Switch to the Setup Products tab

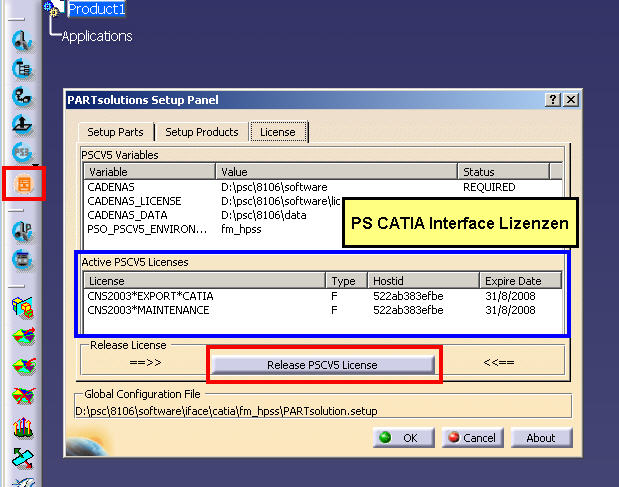pyautogui.click(x=202, y=132)
